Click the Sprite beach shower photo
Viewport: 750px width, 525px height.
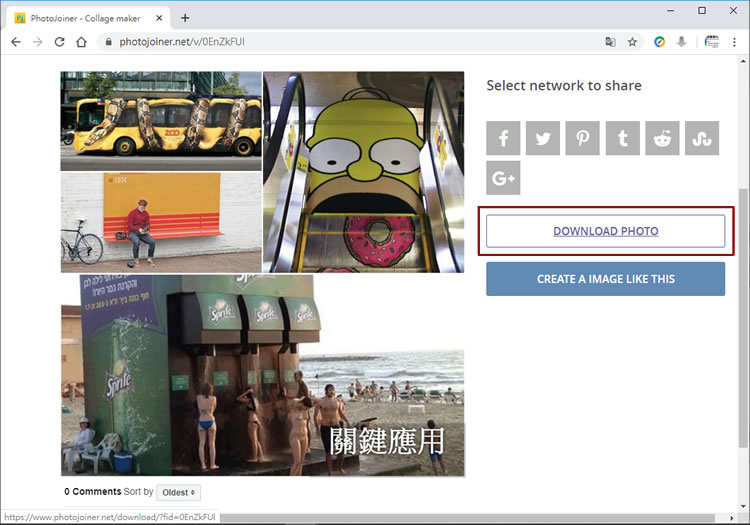(263, 375)
